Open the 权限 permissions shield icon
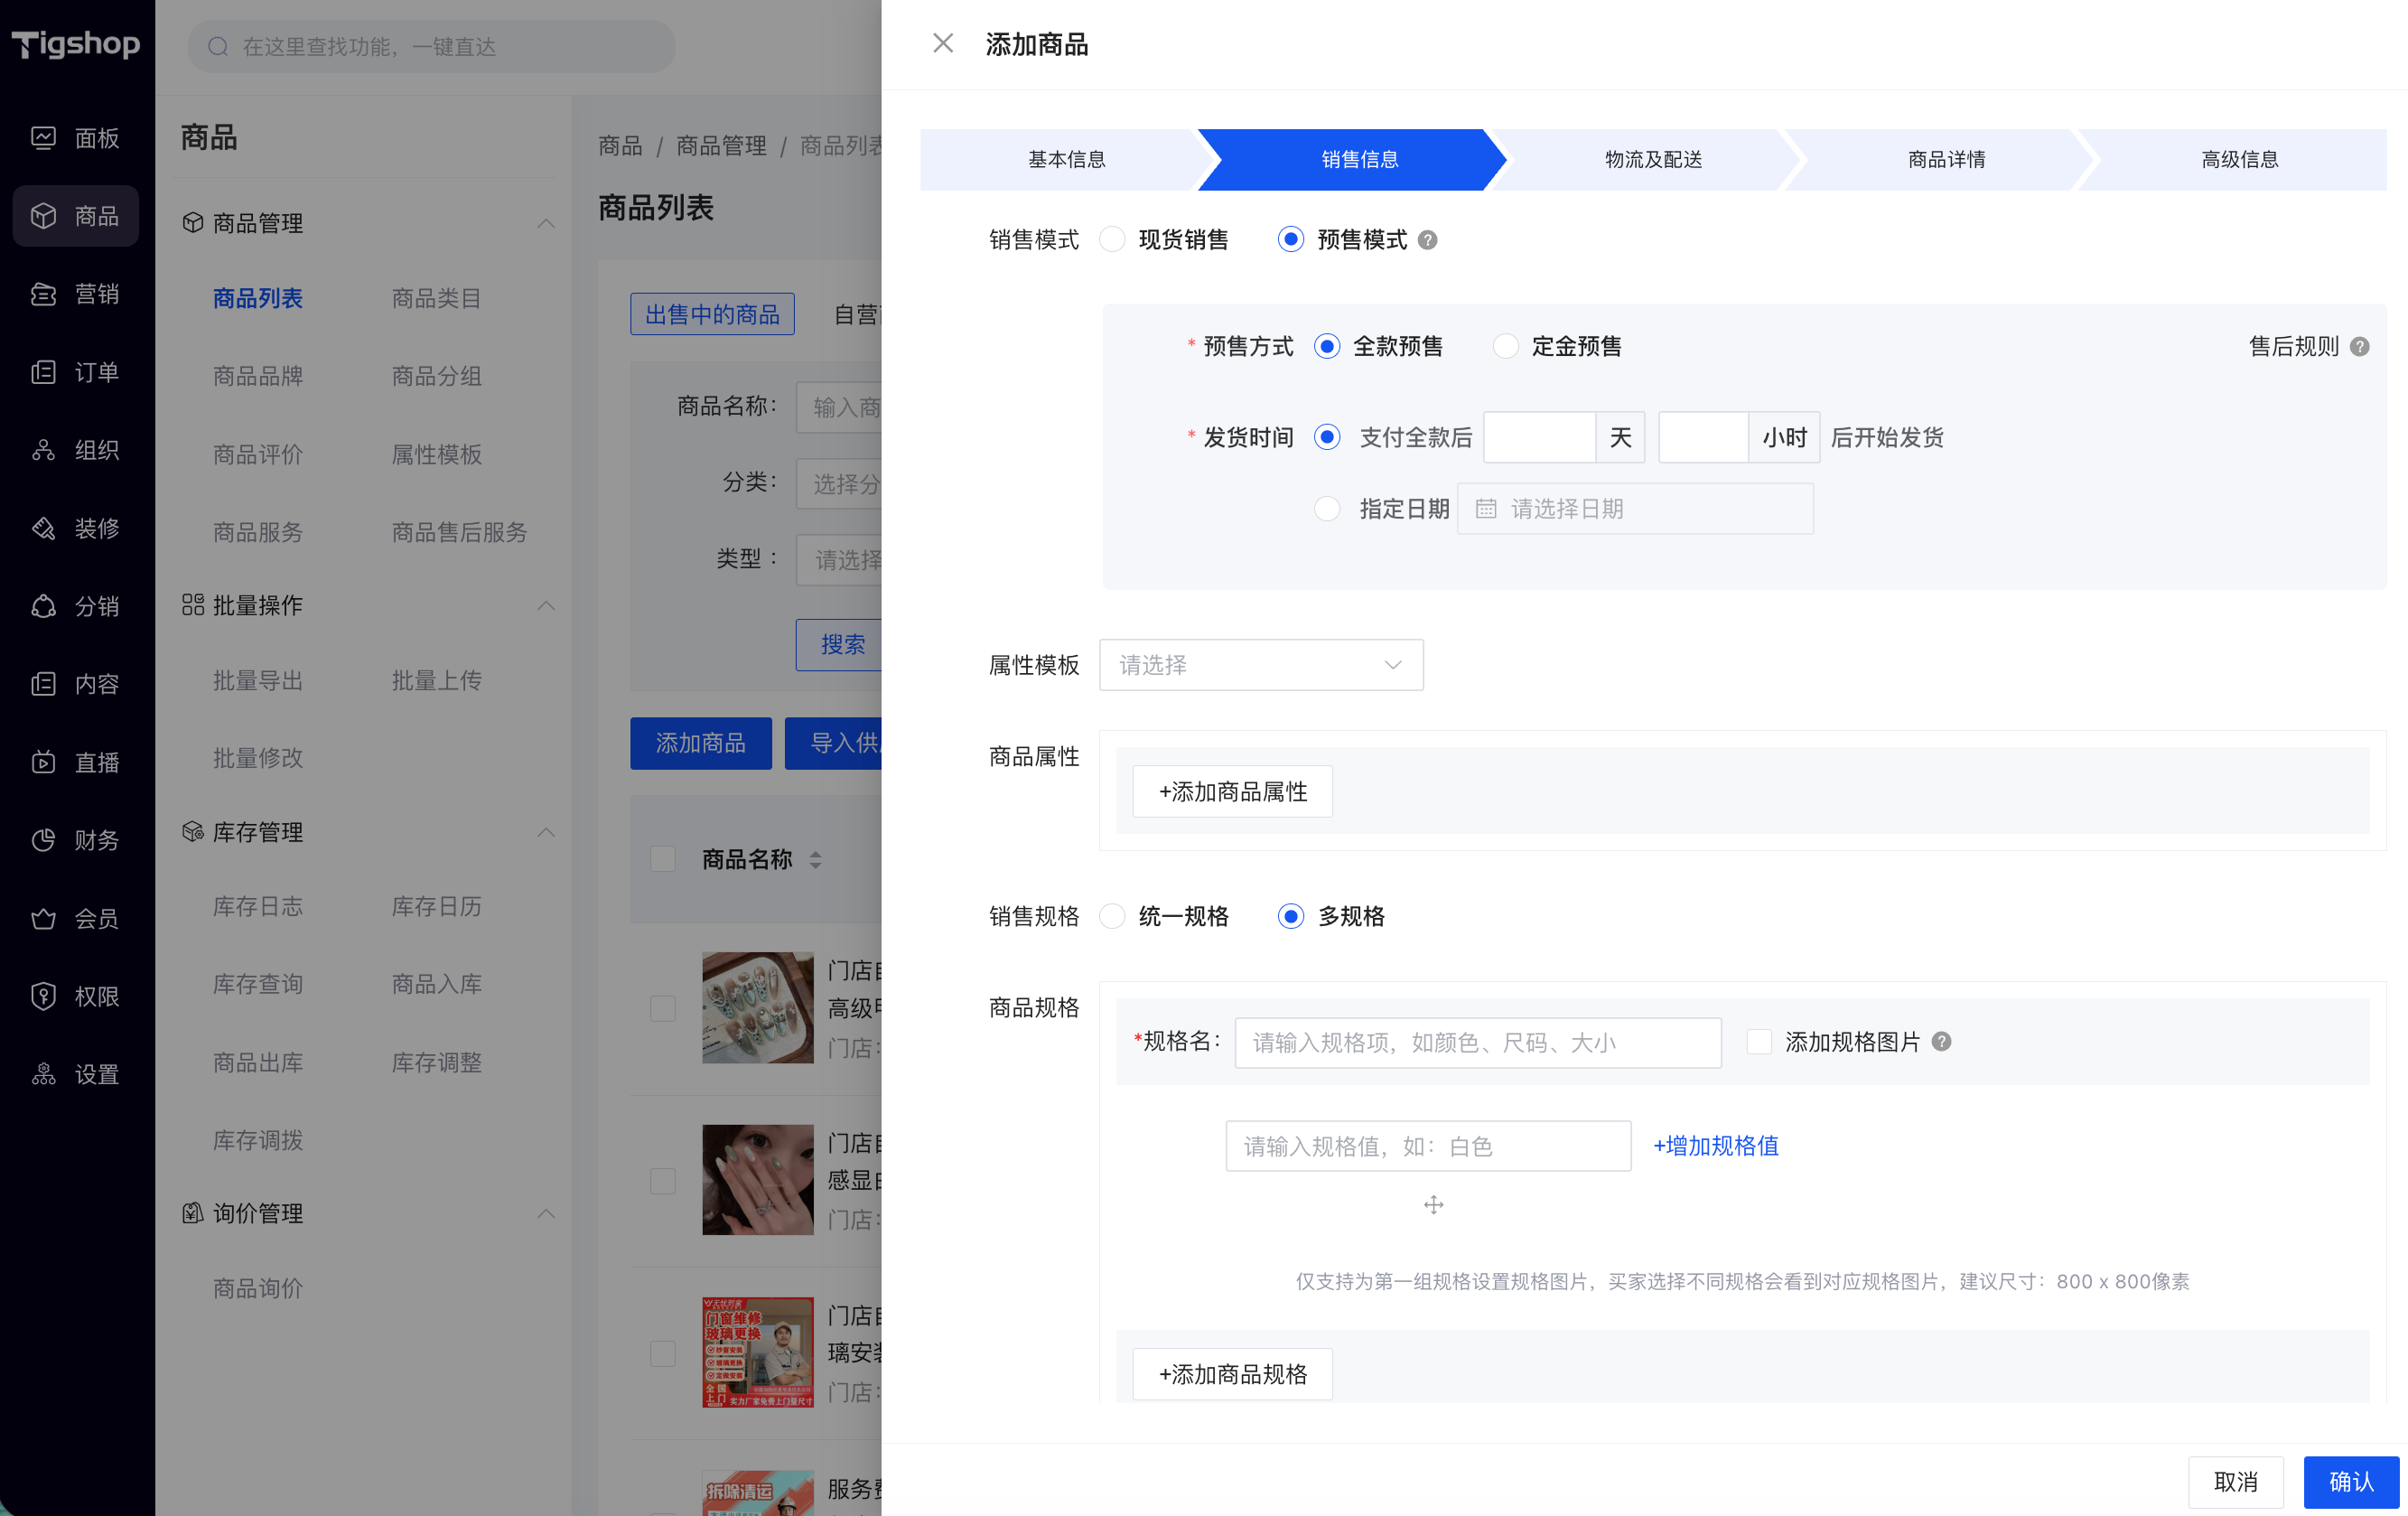This screenshot has height=1516, width=2408. click(43, 996)
